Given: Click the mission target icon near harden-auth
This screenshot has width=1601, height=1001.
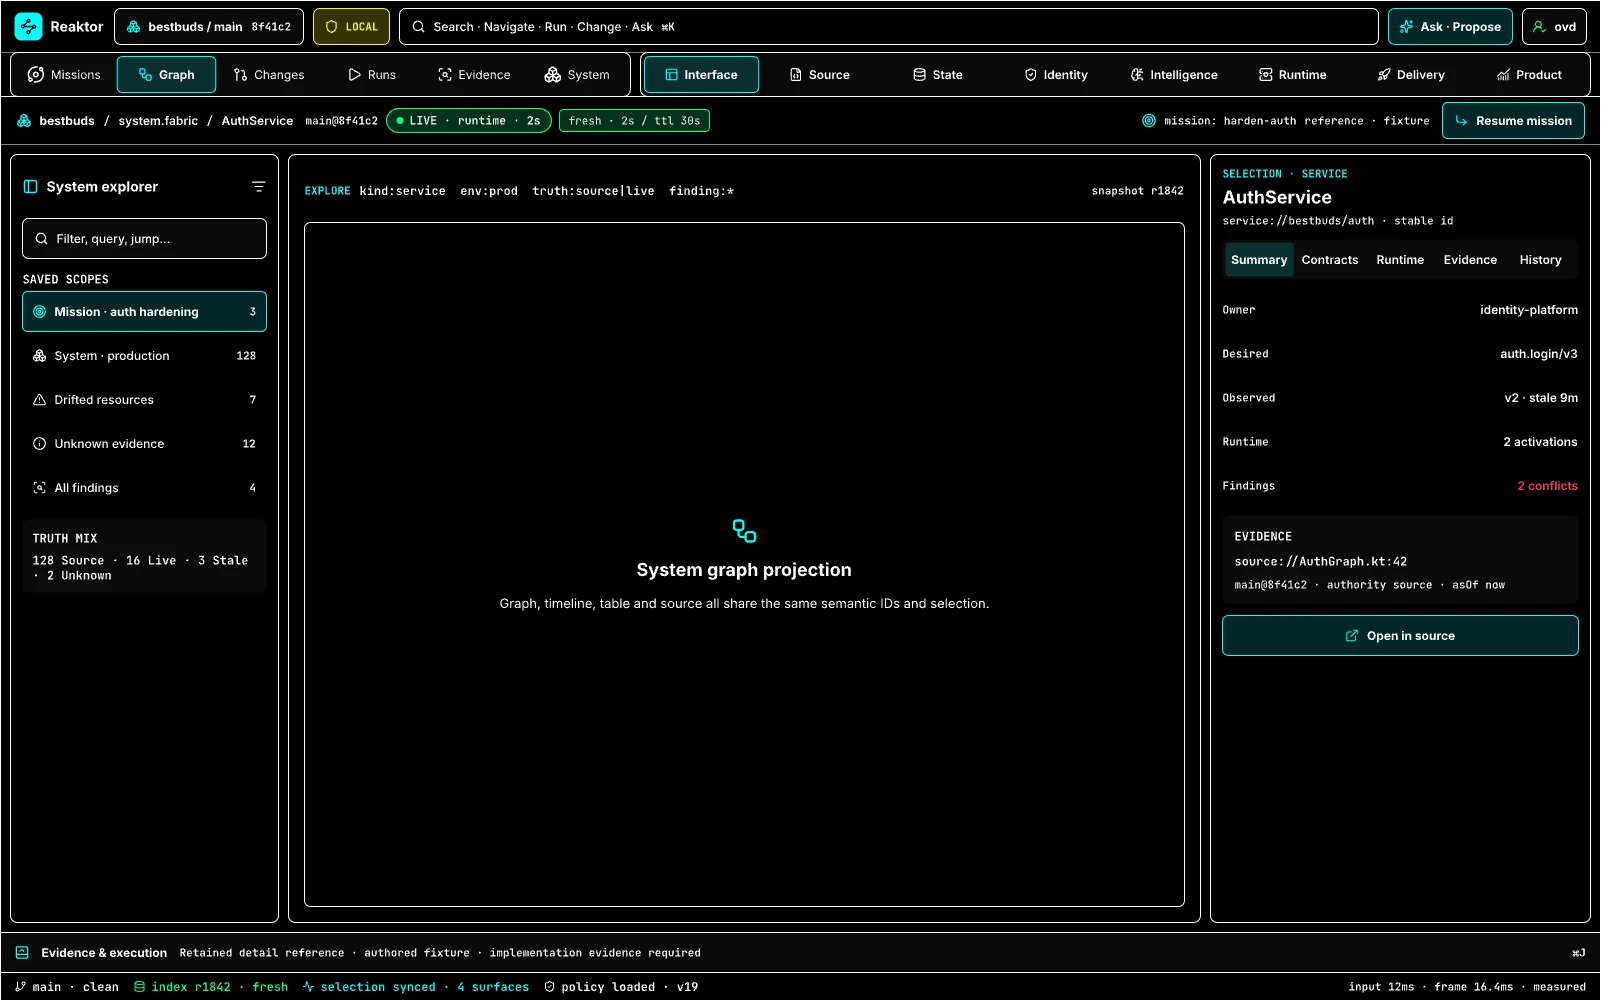Looking at the screenshot, I should tap(1149, 121).
